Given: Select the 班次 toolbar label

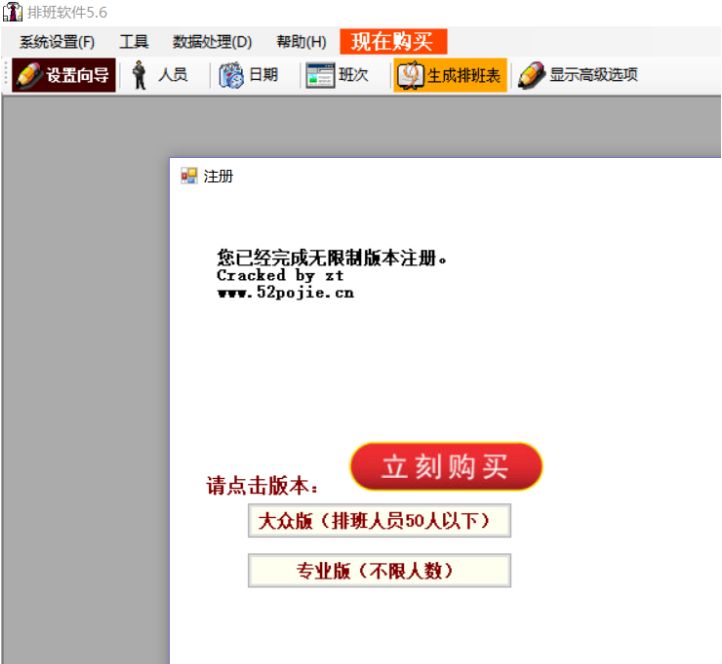Looking at the screenshot, I should pos(354,75).
